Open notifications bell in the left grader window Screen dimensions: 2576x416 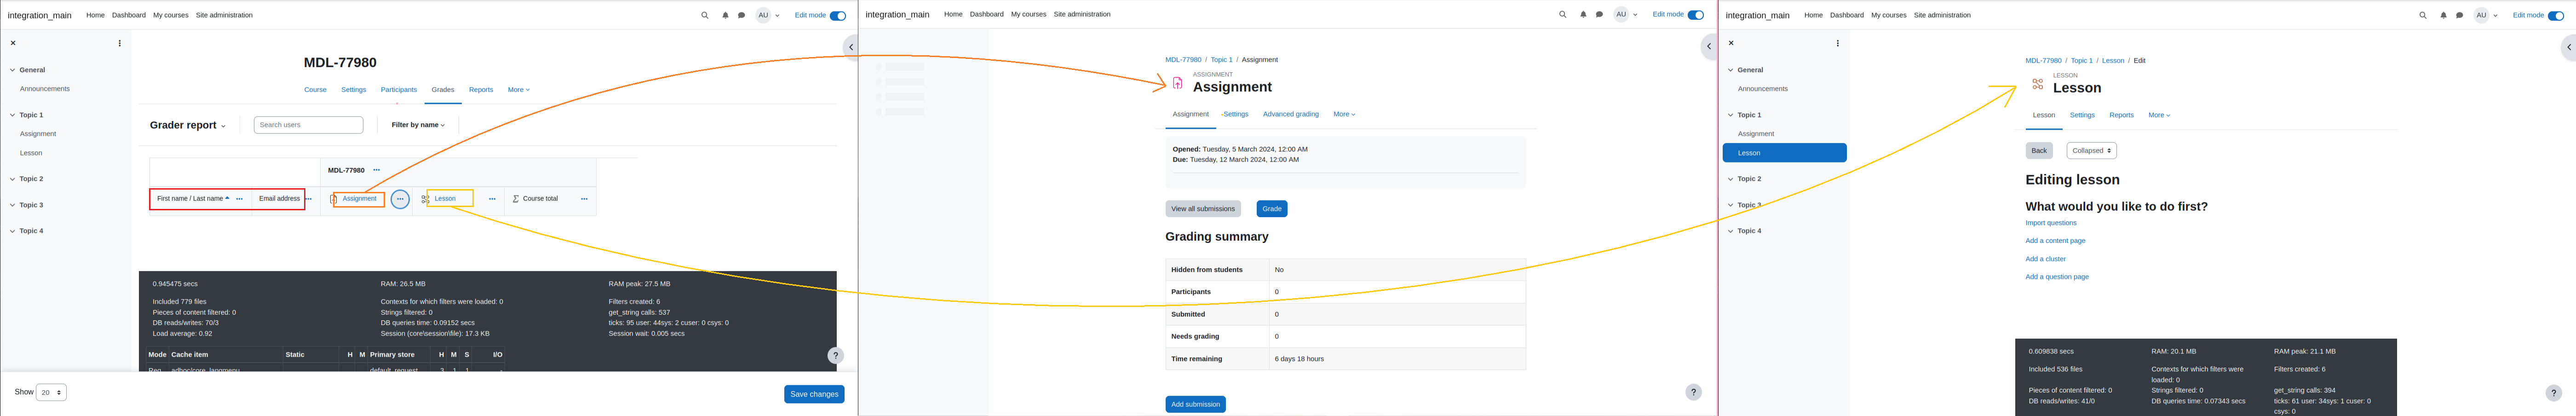[x=725, y=15]
